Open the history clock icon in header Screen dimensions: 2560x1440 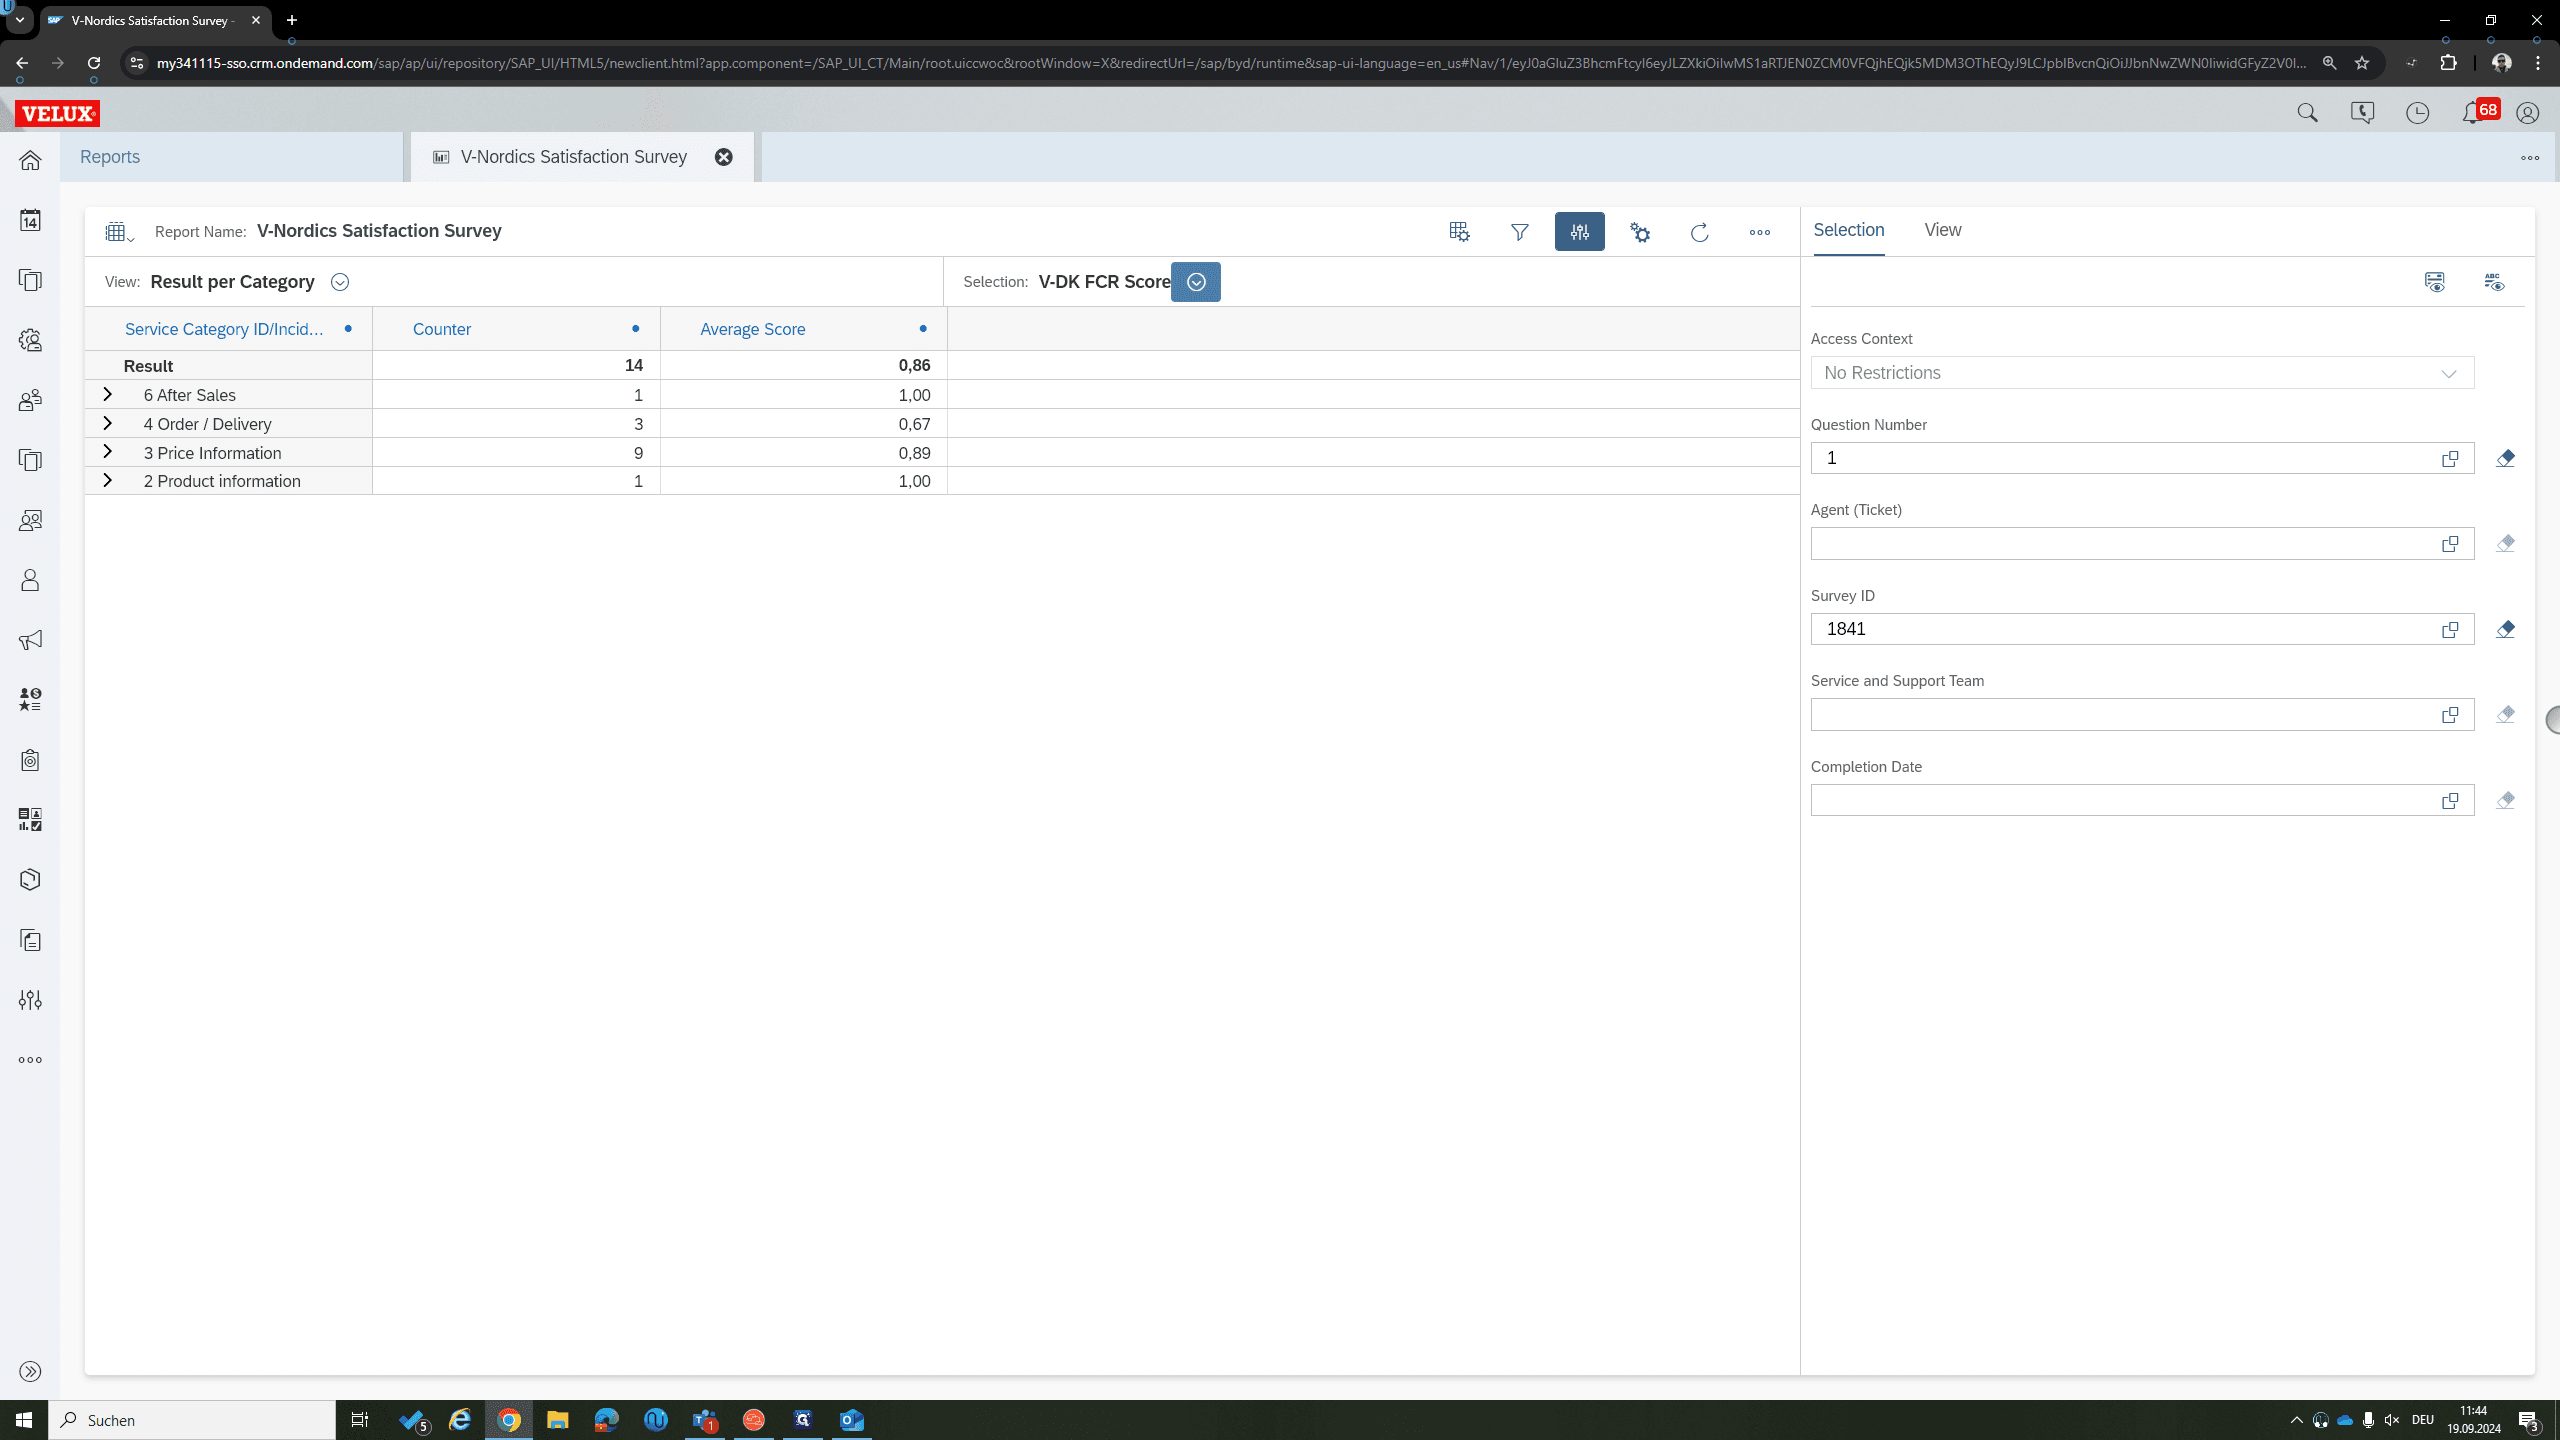pos(2417,113)
